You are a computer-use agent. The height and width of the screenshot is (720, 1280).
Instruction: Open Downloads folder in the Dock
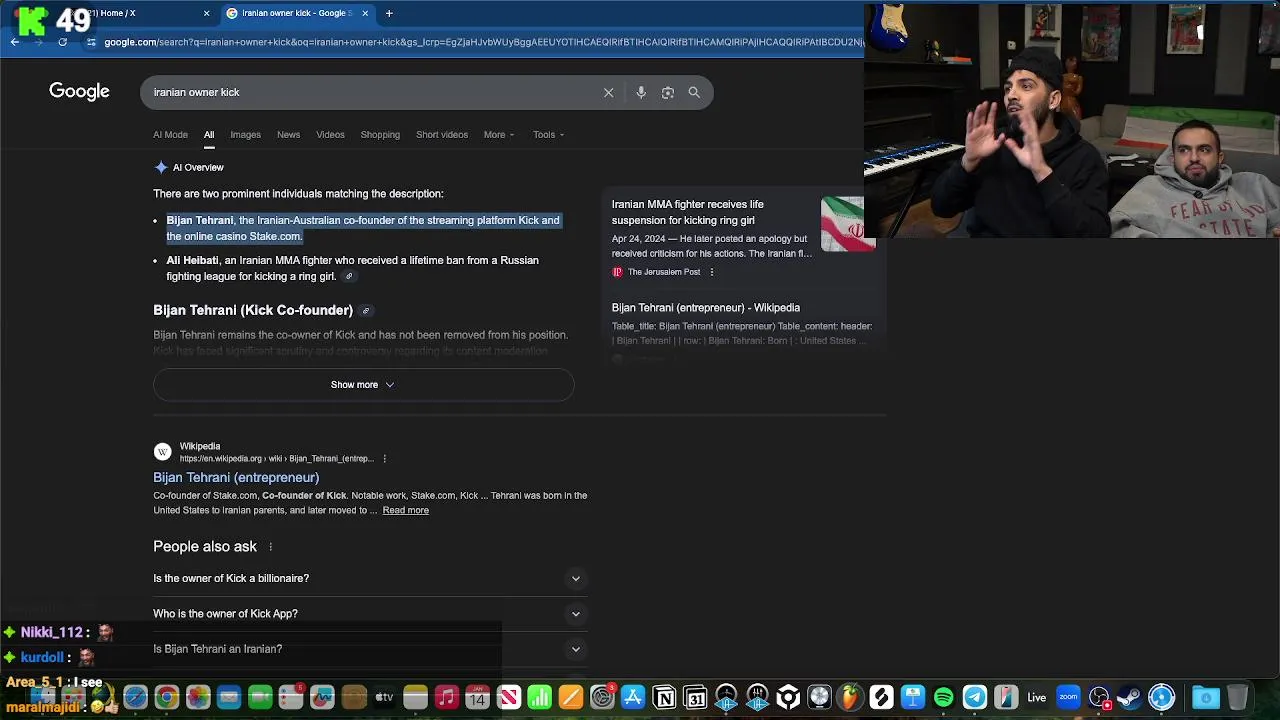point(1206,697)
